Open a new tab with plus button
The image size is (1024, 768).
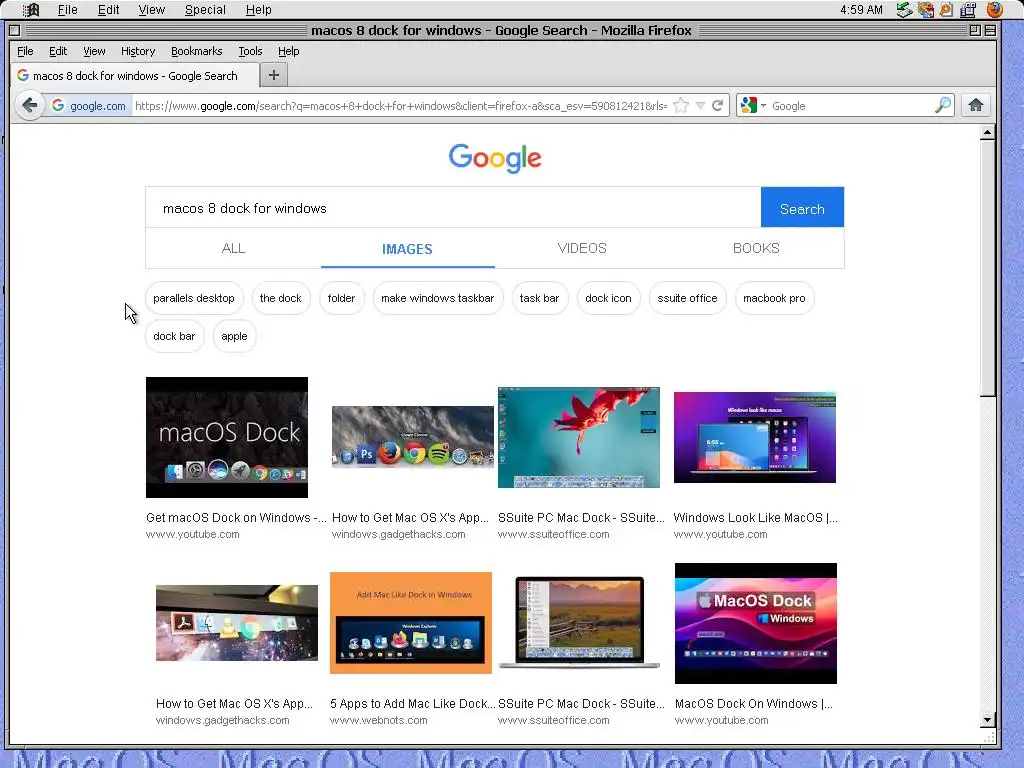pyautogui.click(x=274, y=75)
